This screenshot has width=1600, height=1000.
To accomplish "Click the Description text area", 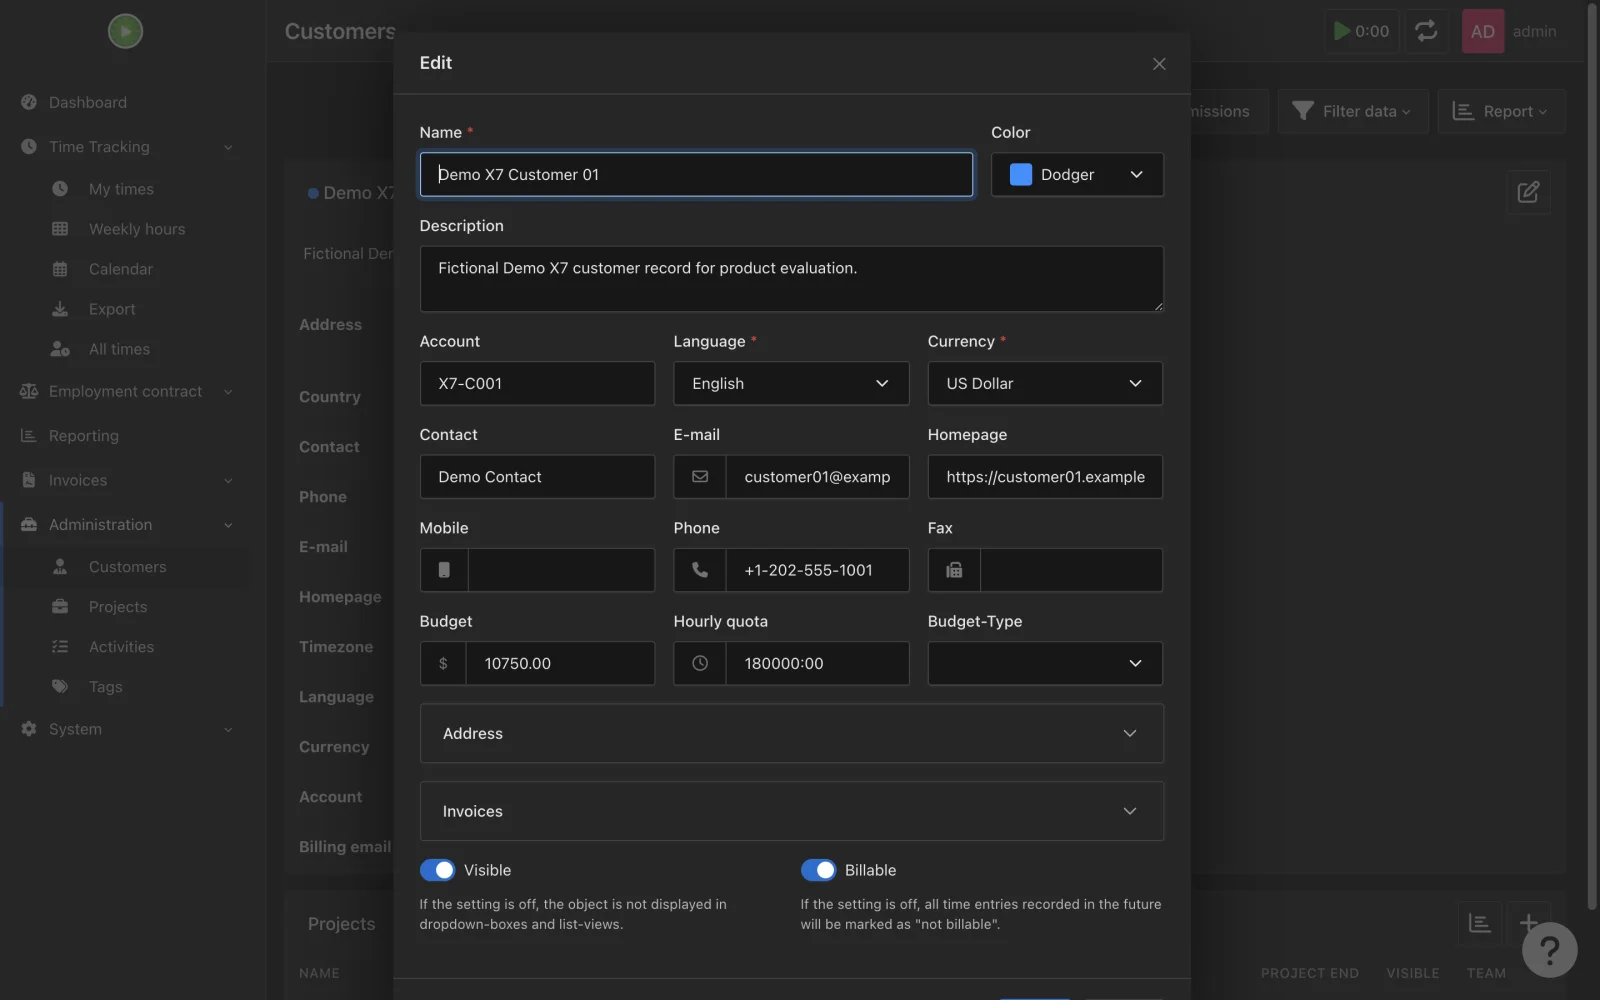I will (792, 279).
